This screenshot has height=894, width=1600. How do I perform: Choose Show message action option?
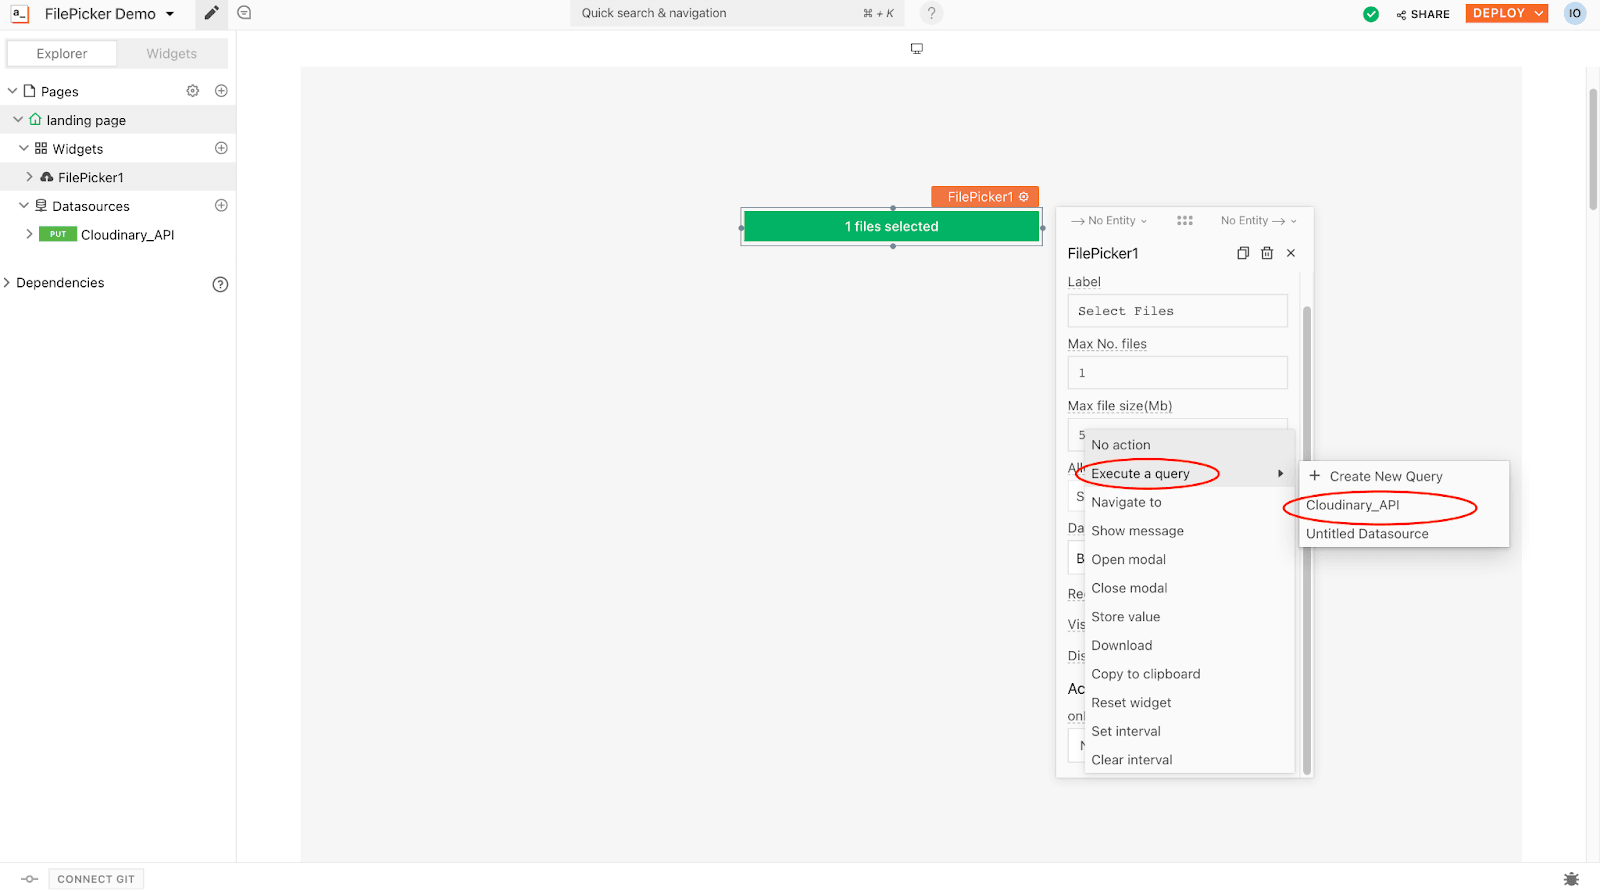[1137, 531]
